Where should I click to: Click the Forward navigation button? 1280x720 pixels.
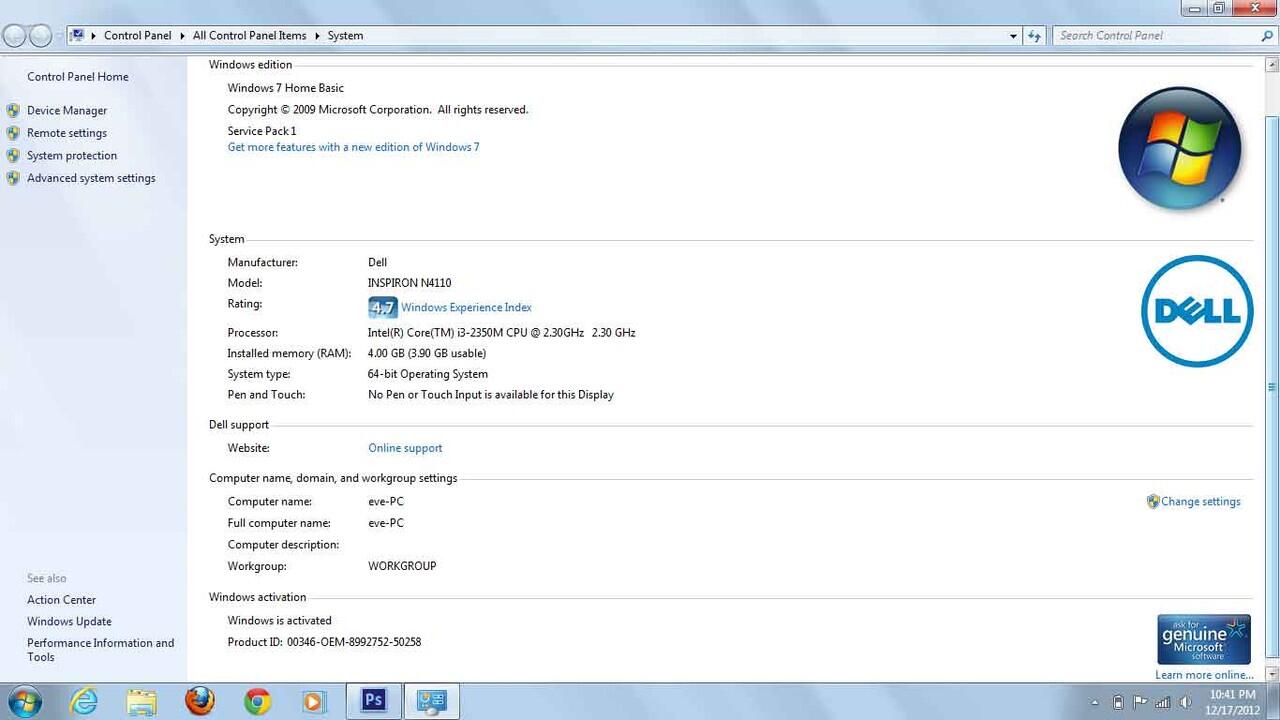click(40, 36)
